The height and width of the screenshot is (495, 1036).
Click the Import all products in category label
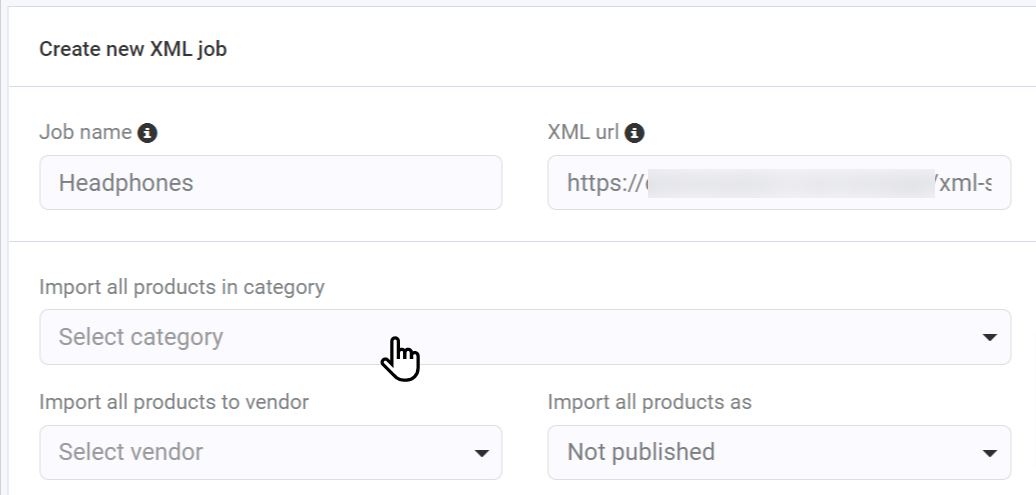[182, 287]
